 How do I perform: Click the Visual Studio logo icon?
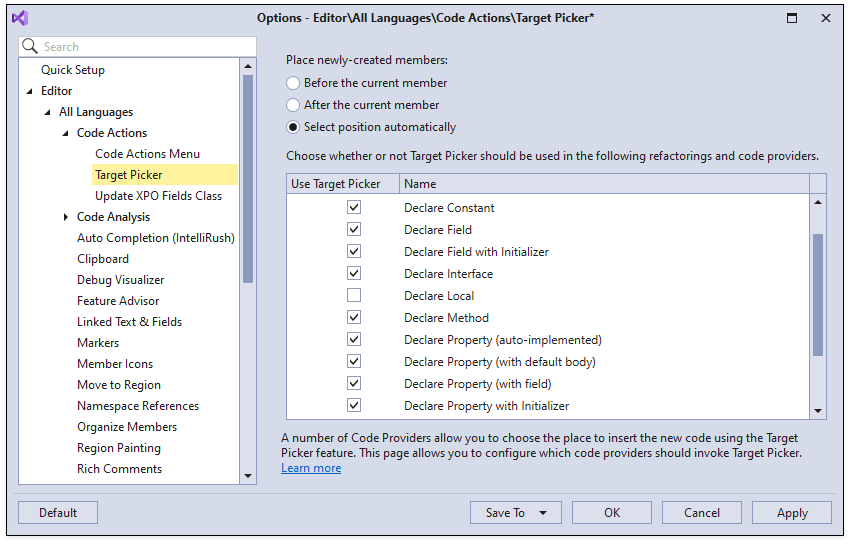tap(20, 18)
